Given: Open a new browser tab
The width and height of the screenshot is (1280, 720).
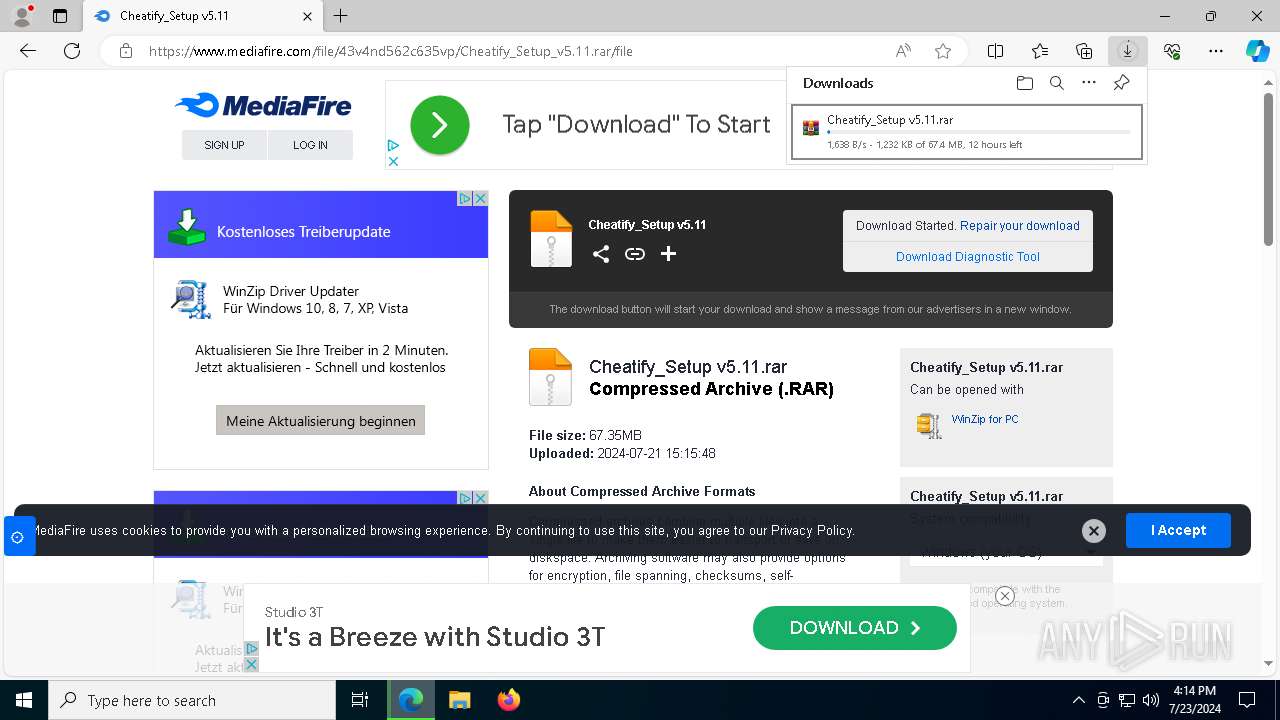Looking at the screenshot, I should click(x=341, y=16).
